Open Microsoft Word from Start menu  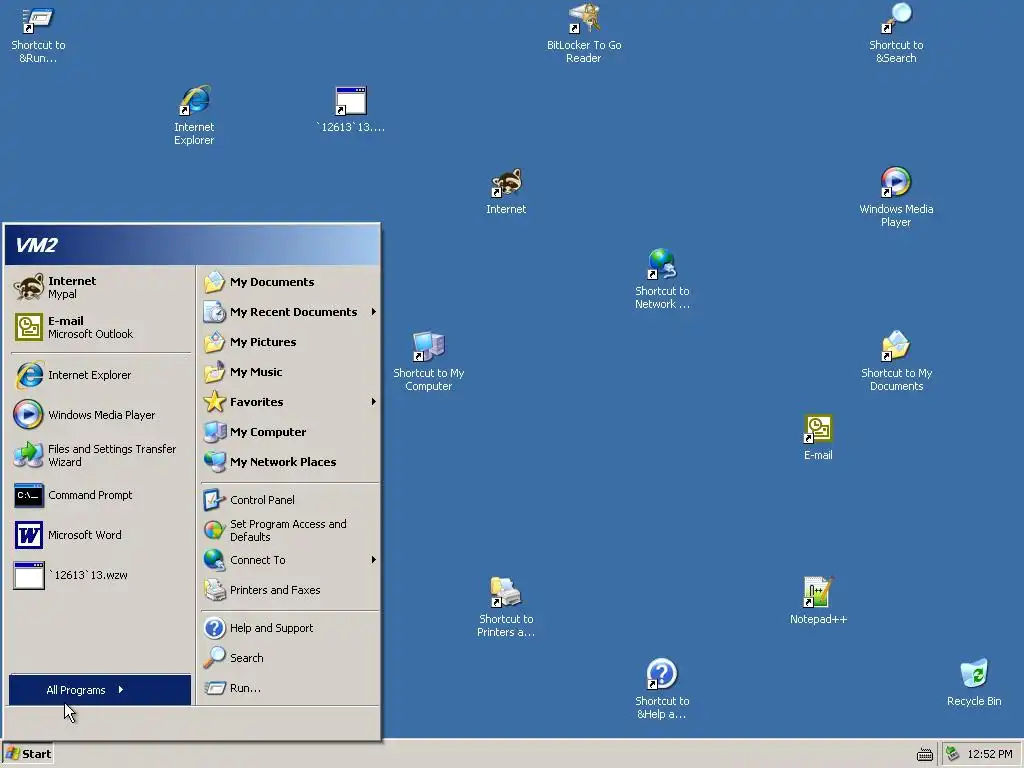tap(100, 535)
